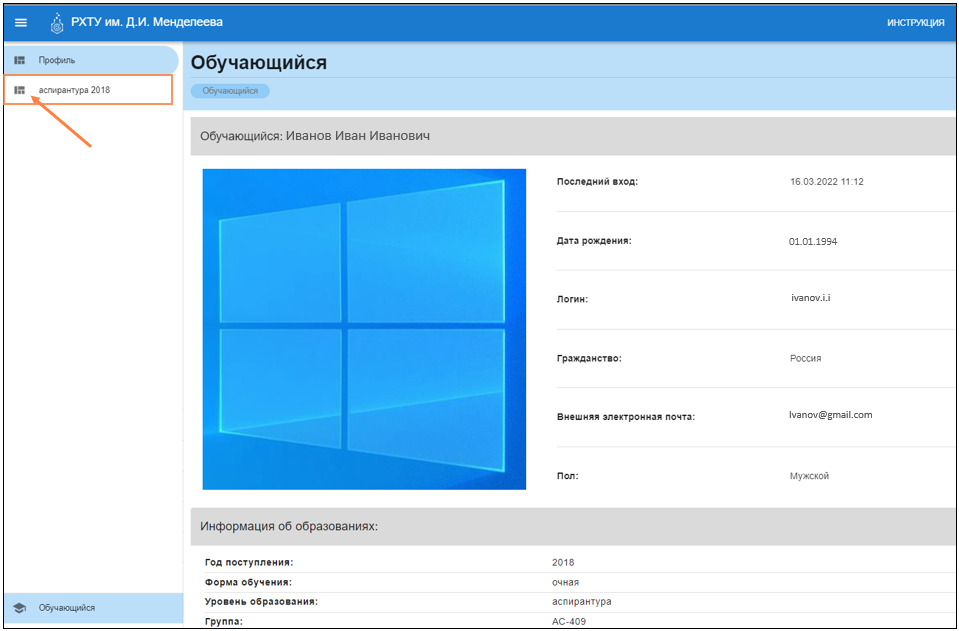Viewport: 959px width, 631px height.
Task: Click the student profile photo
Action: tap(364, 329)
